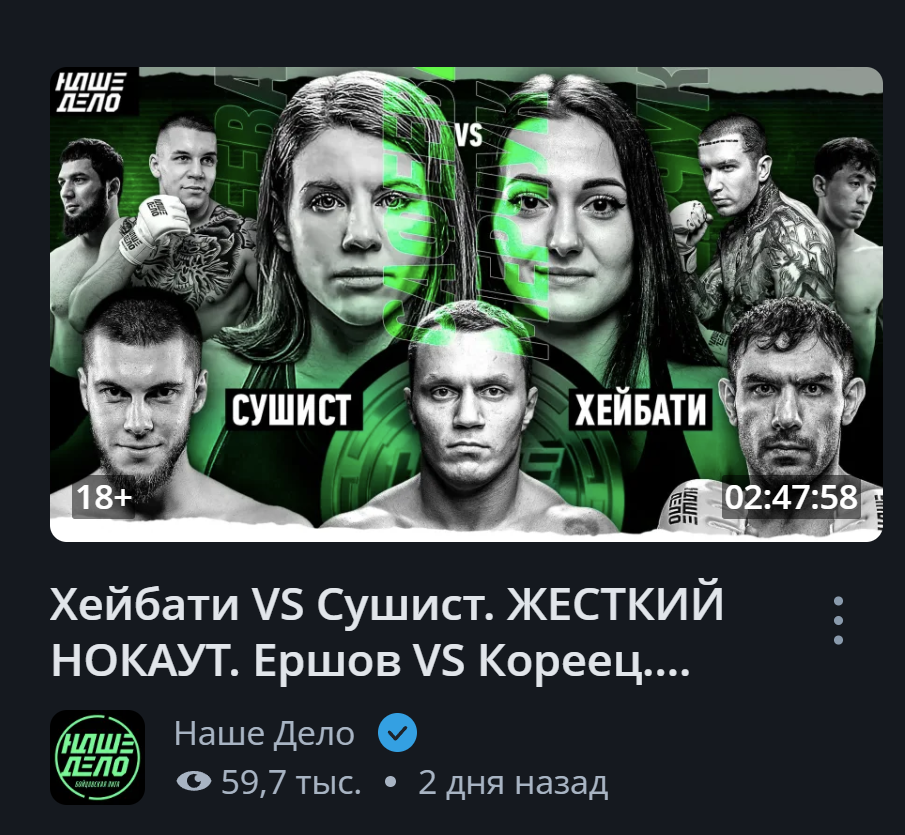Image resolution: width=905 pixels, height=835 pixels.
Task: Click the 18+ age rating badge
Action: pyautogui.click(x=104, y=497)
